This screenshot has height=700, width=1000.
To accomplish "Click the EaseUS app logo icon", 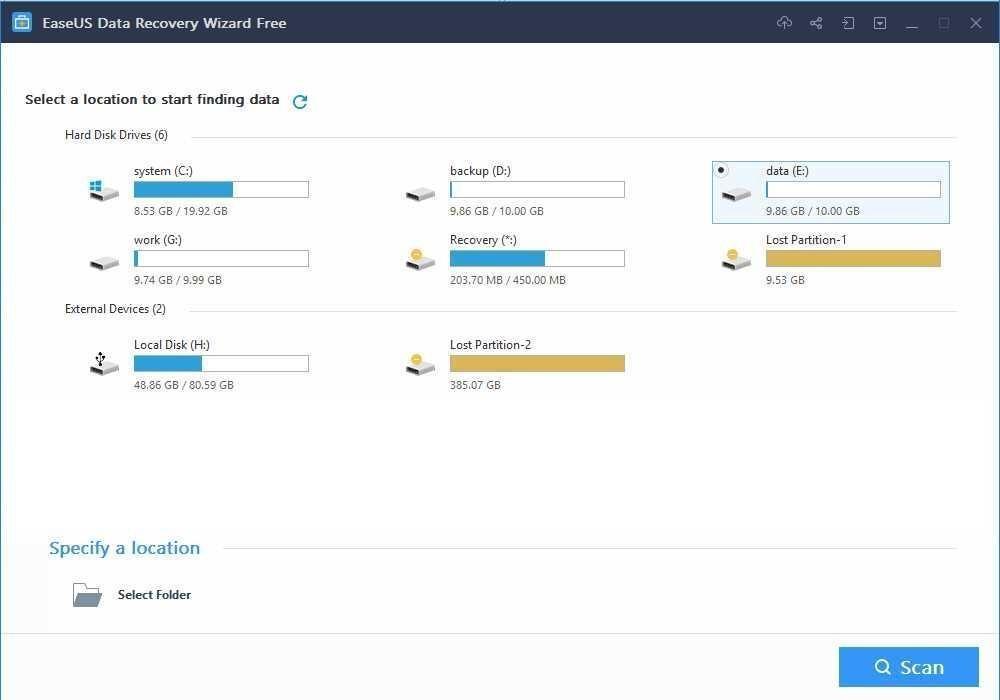I will coord(22,22).
